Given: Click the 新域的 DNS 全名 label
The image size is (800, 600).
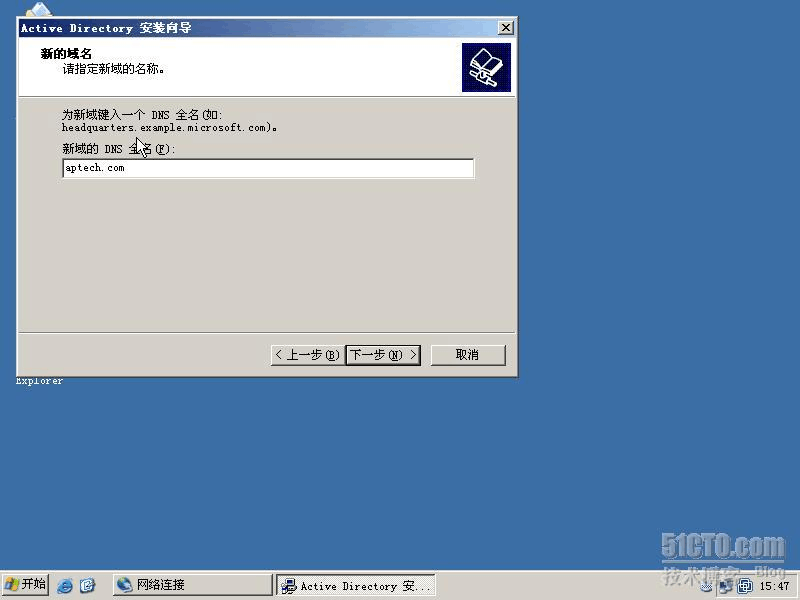Looking at the screenshot, I should pos(118,149).
